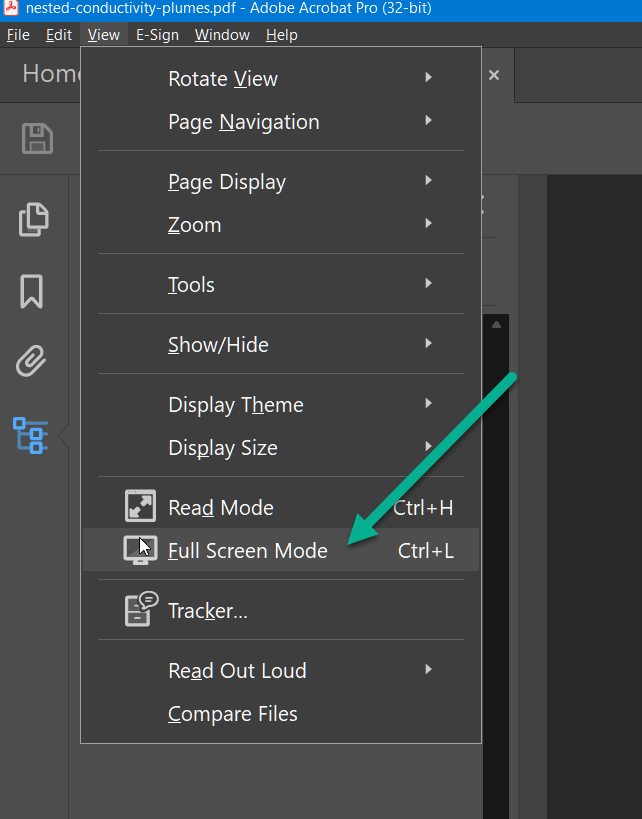Expand the Display Theme submenu
This screenshot has height=819, width=642.
coord(281,405)
